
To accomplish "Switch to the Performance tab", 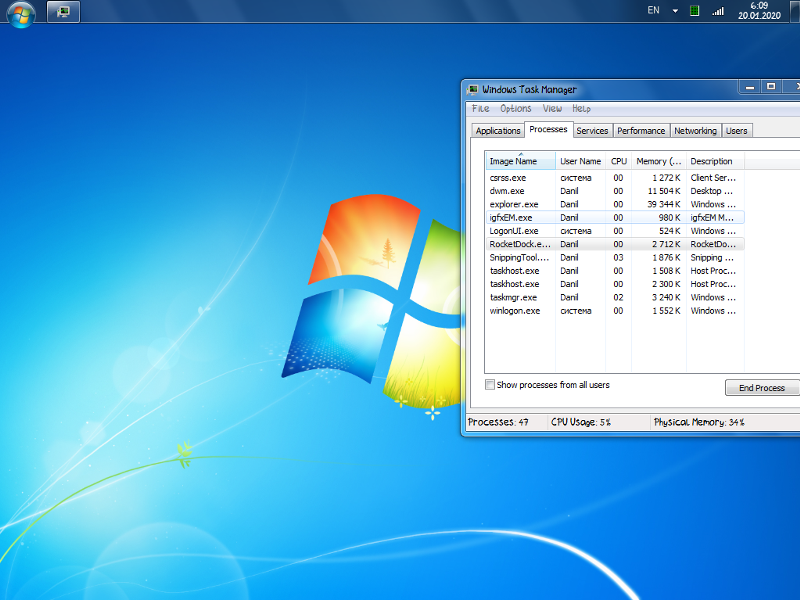I will point(640,131).
